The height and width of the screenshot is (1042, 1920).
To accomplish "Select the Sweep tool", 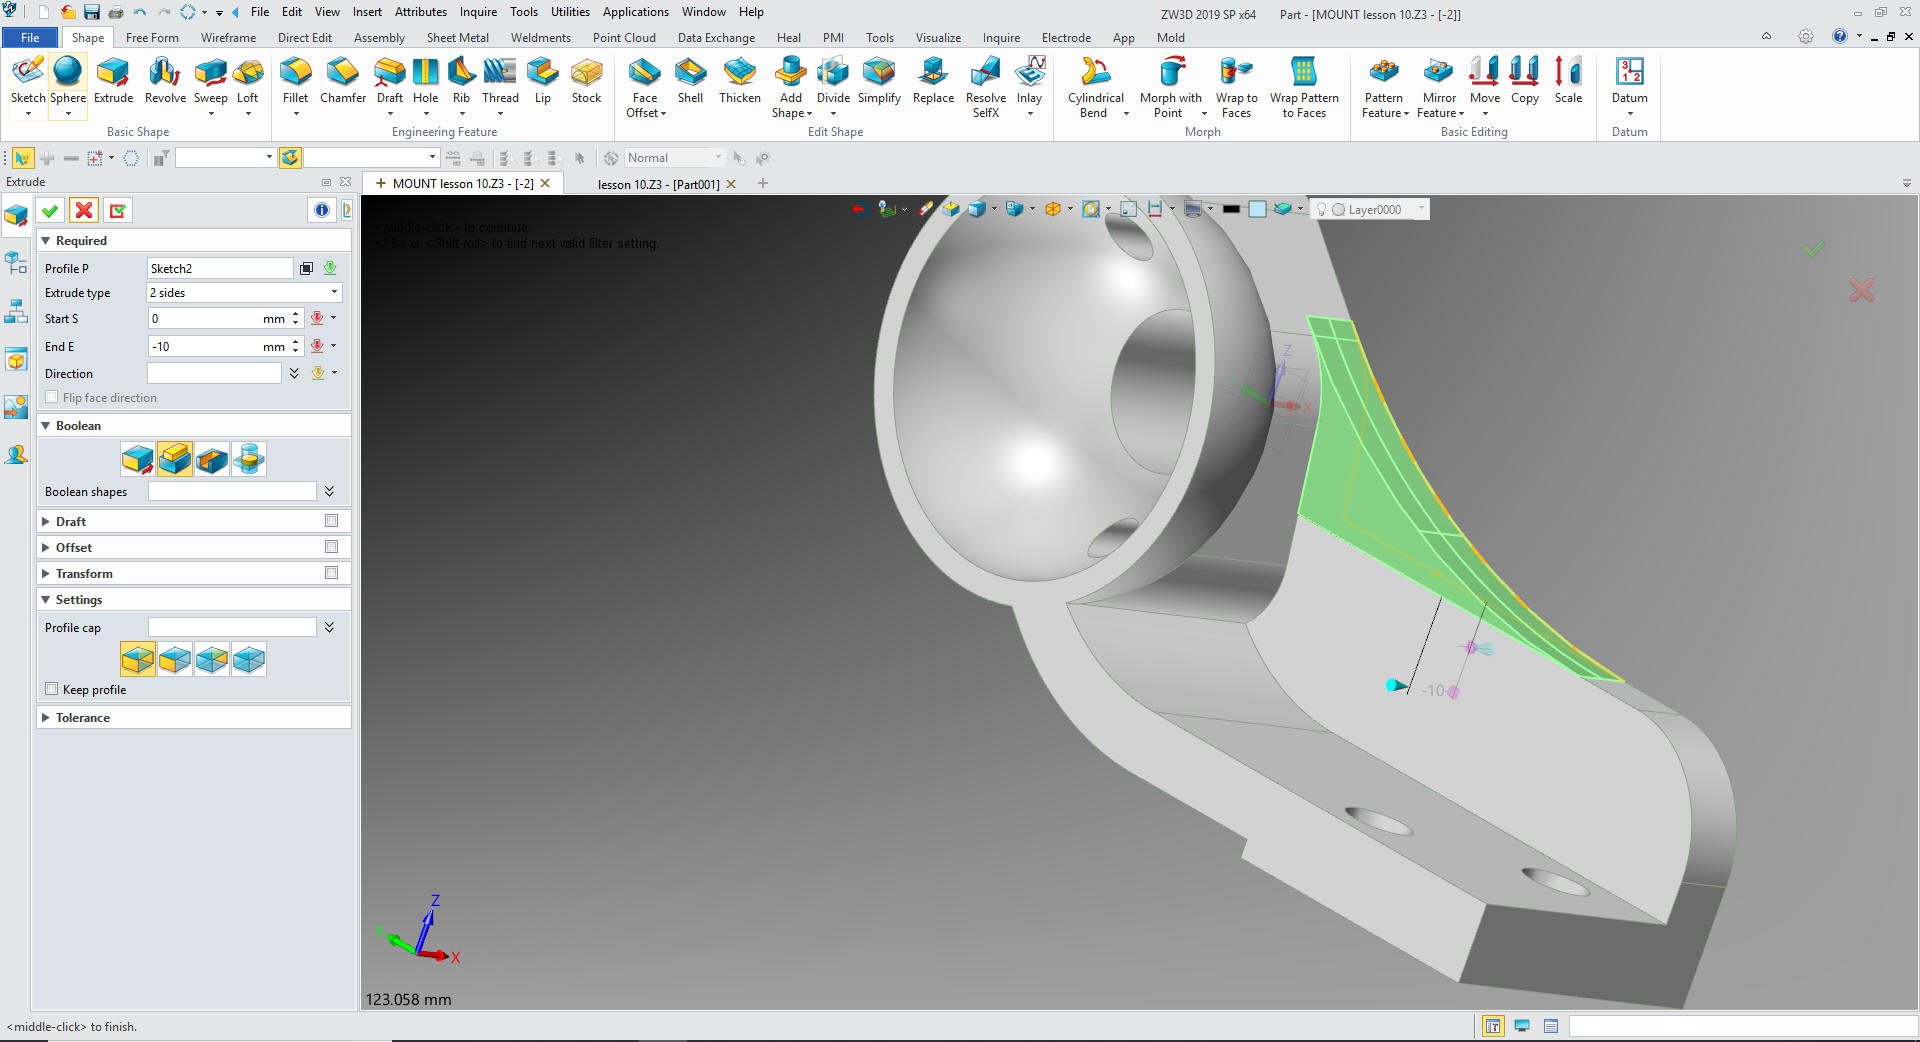I will 210,80.
